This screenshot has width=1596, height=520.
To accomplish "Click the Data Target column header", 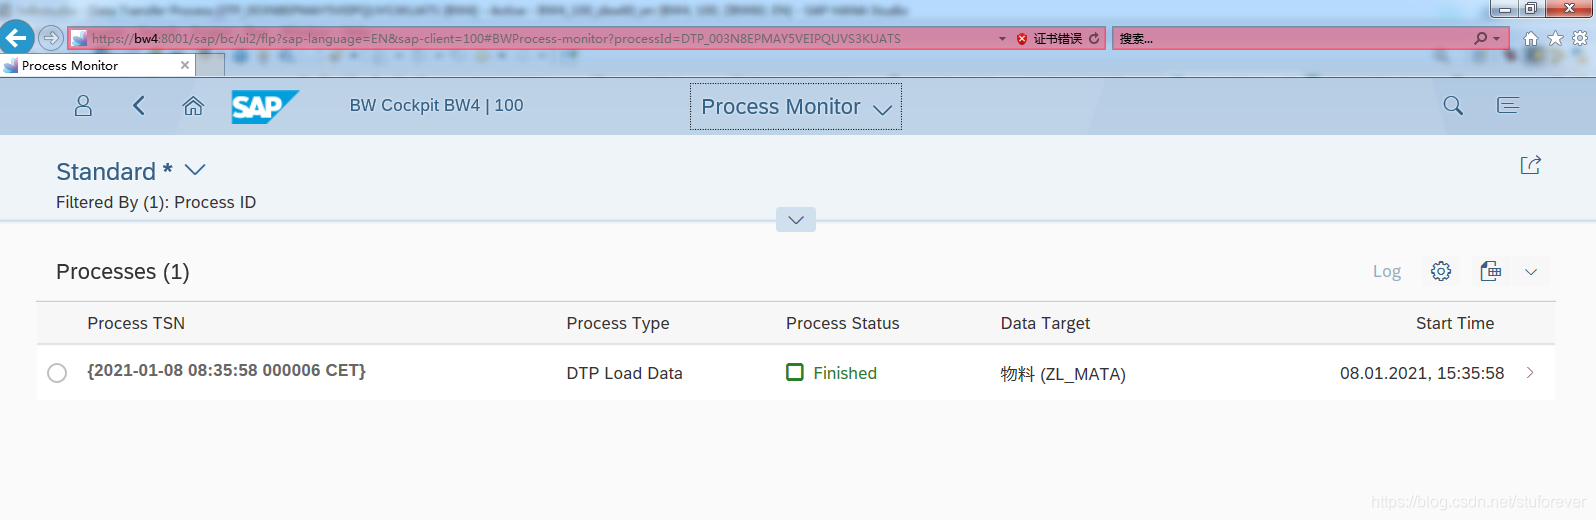I will (1045, 323).
